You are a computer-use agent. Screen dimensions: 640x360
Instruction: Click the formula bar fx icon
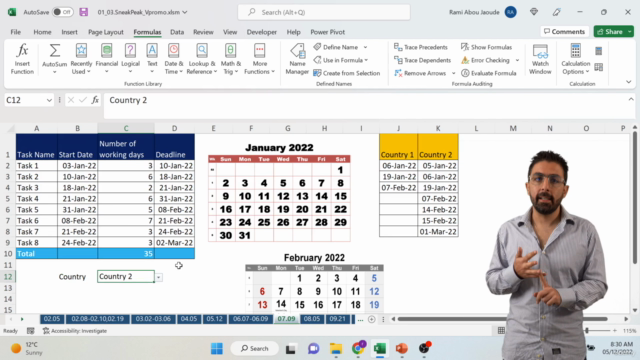[x=95, y=100]
